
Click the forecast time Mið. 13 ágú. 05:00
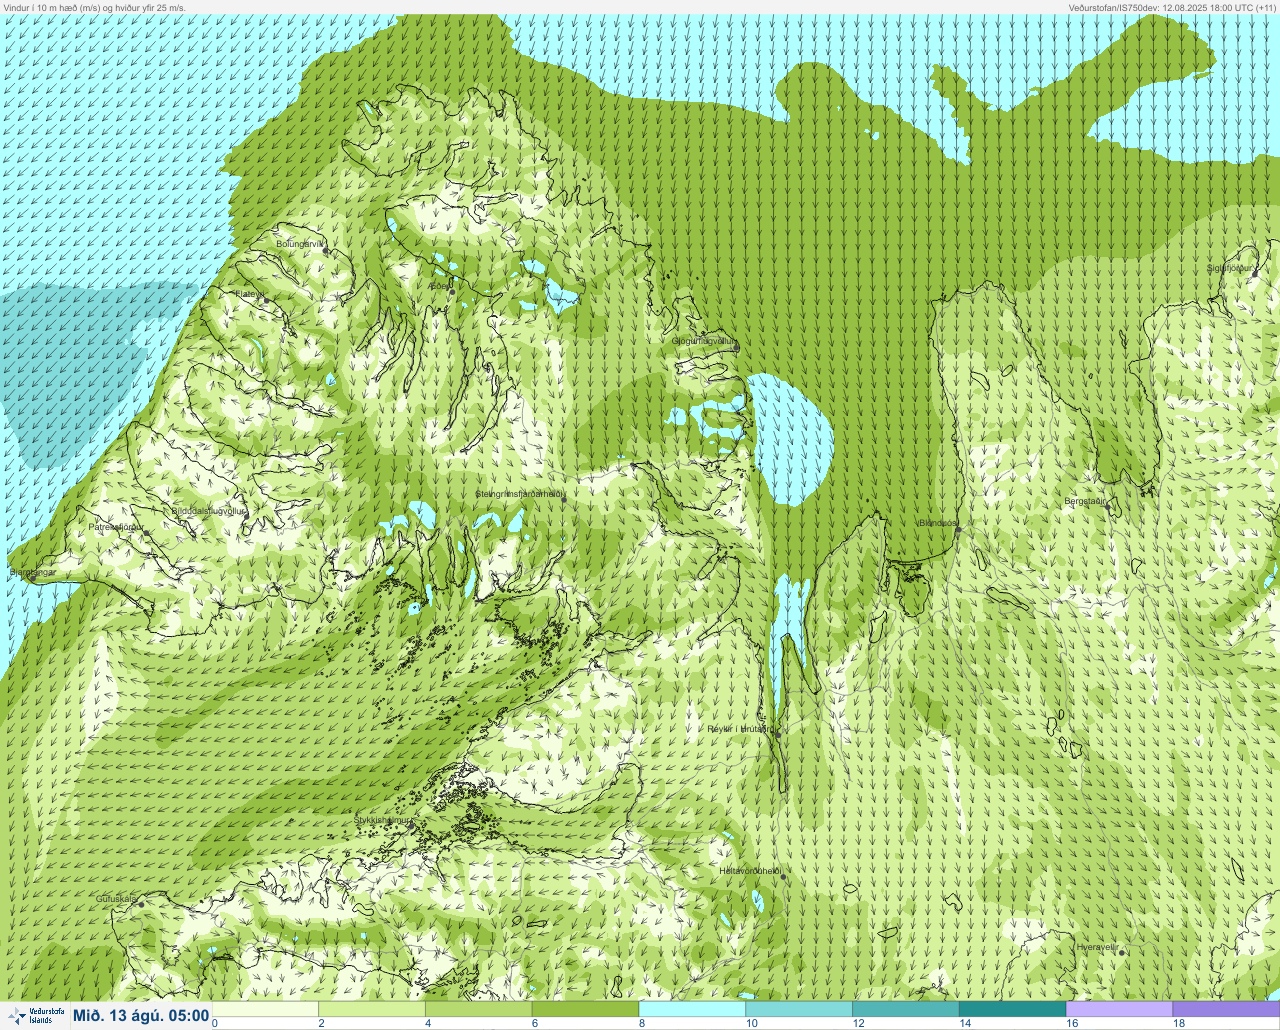[141, 1016]
